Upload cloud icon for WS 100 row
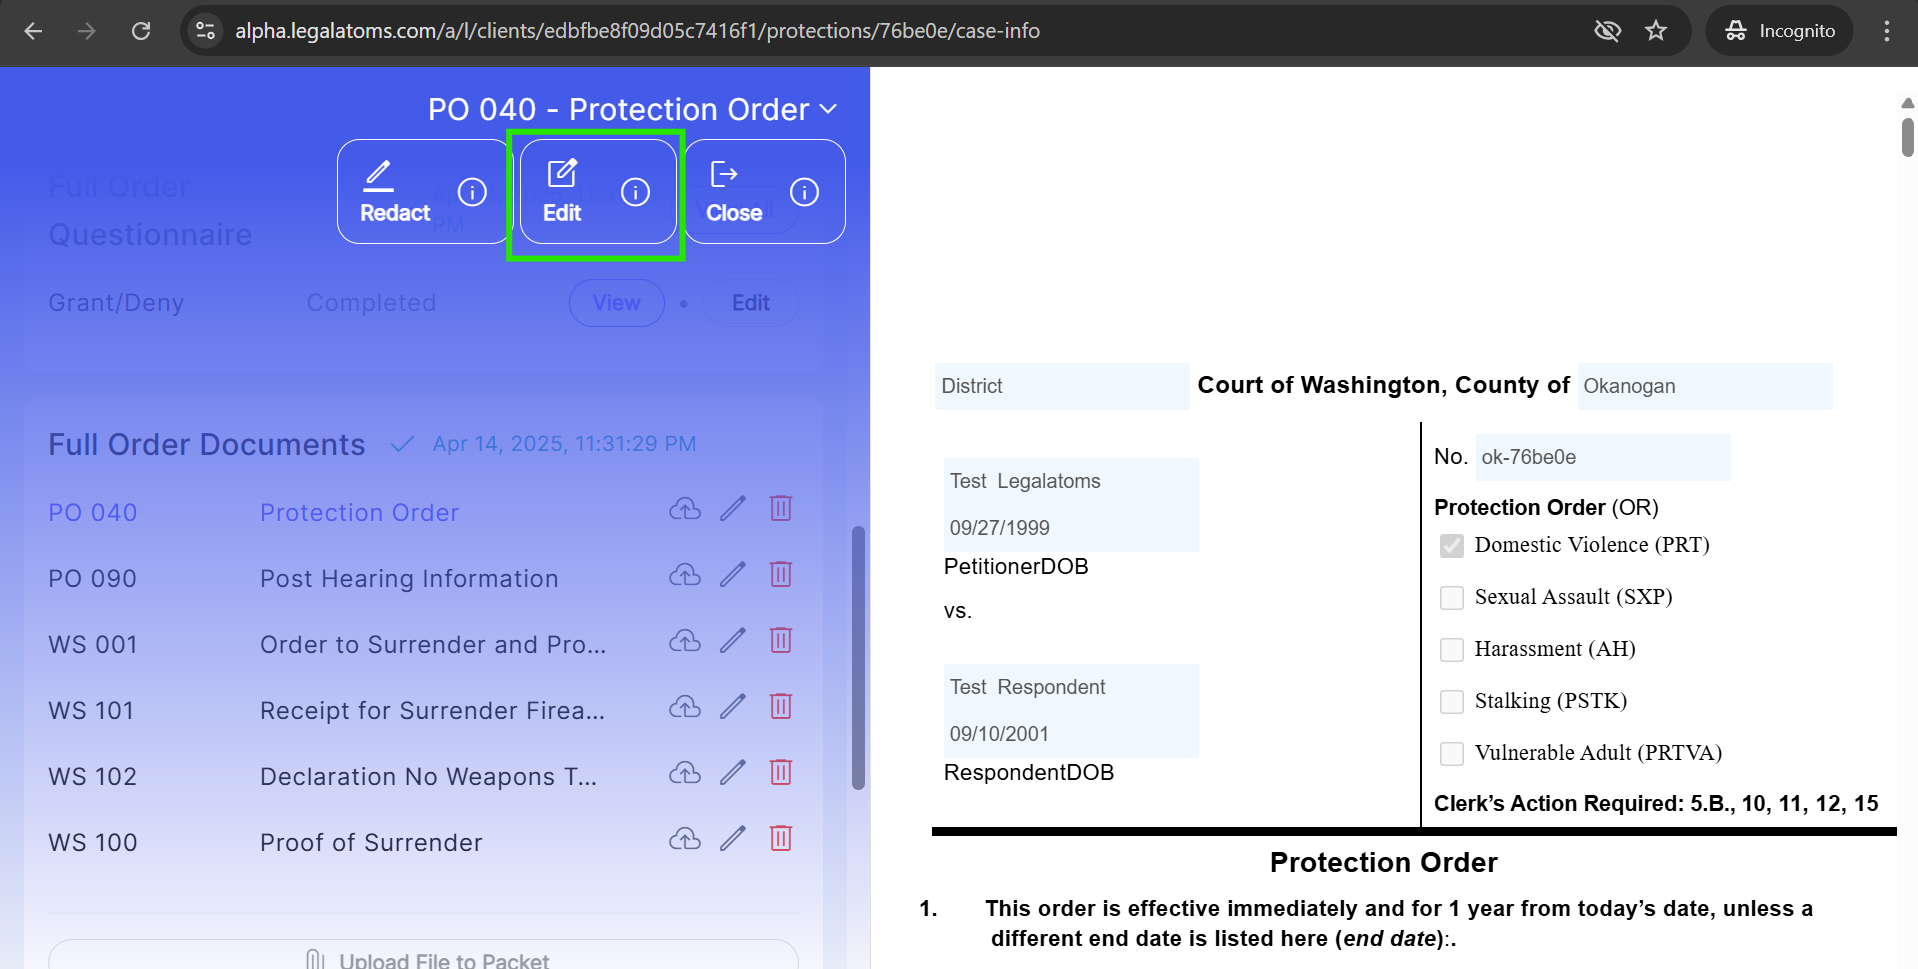Viewport: 1918px width, 969px height. click(x=685, y=839)
